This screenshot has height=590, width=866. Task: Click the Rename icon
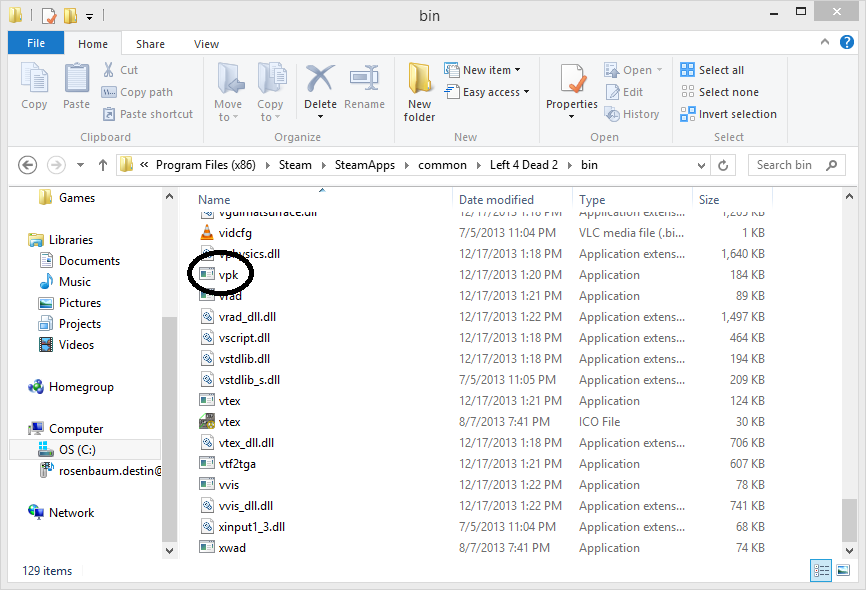coord(365,78)
